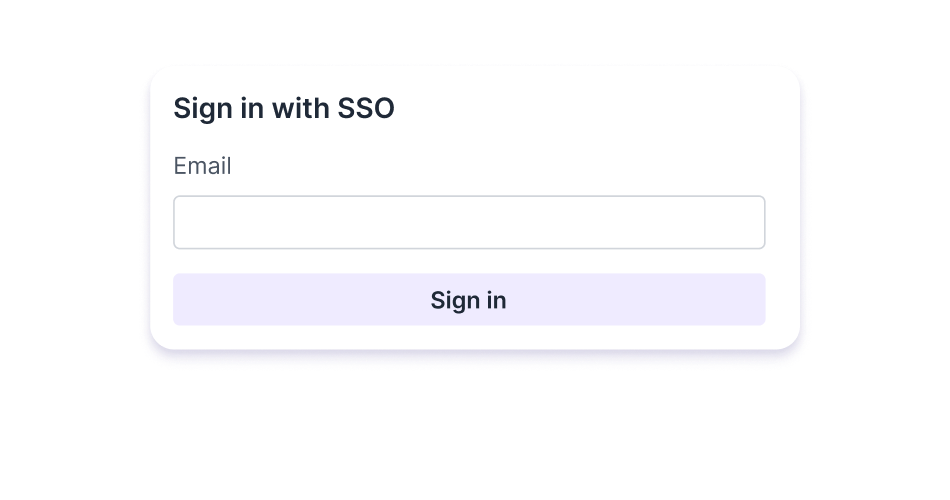Click the "Sign in with SSO" heading

284,109
